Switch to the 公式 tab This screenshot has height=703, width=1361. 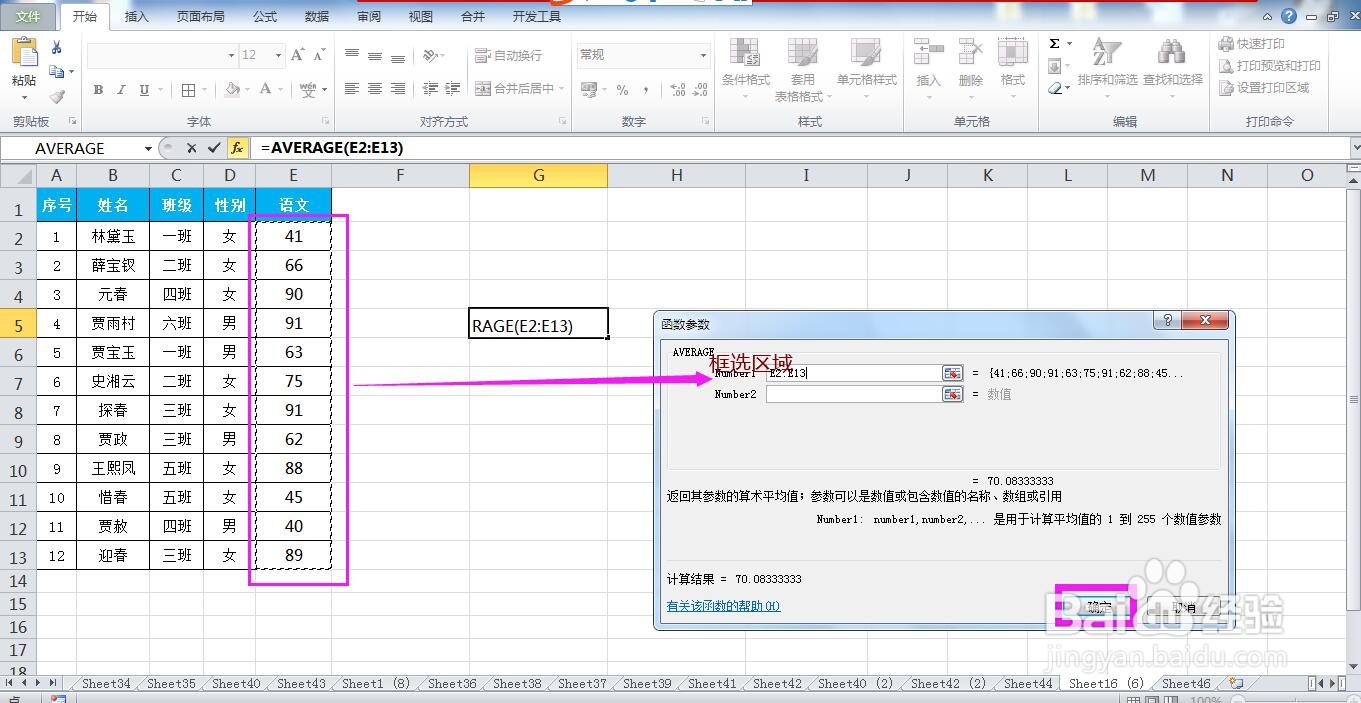click(x=265, y=17)
